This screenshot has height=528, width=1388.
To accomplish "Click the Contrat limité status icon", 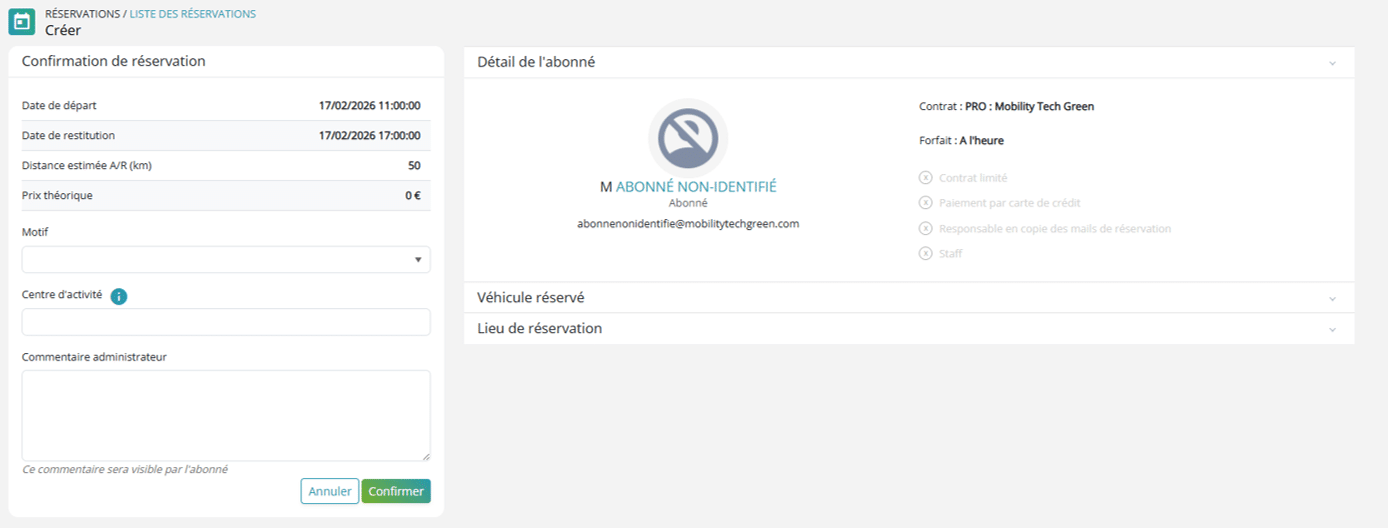I will tap(925, 178).
